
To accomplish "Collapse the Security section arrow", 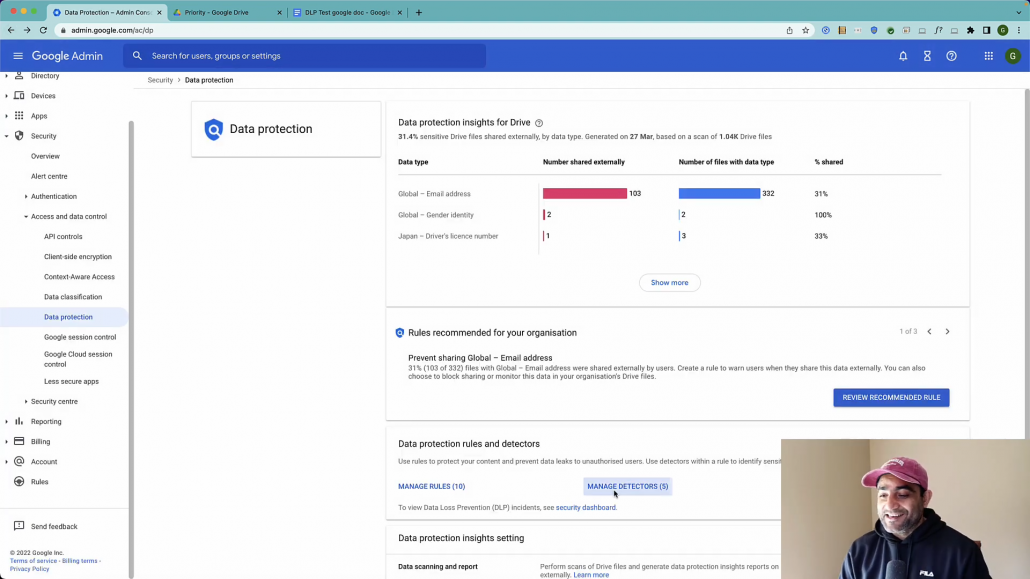I will point(7,136).
